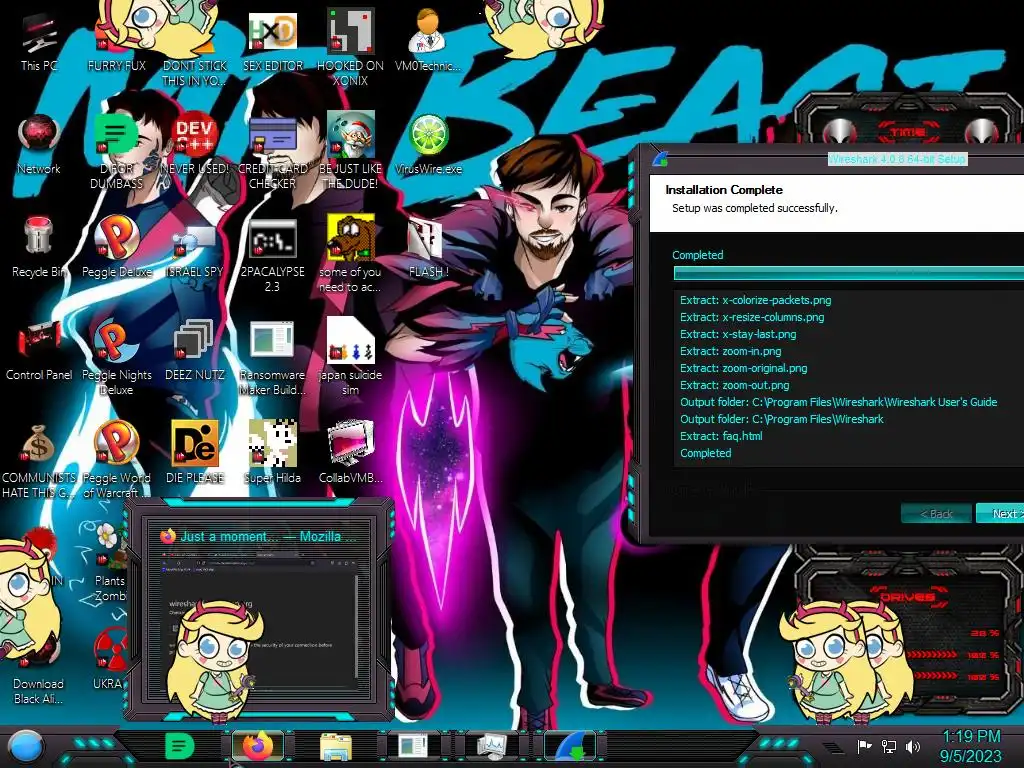
Task: Open FURRY FUX desktop shortcut
Action: [x=116, y=40]
